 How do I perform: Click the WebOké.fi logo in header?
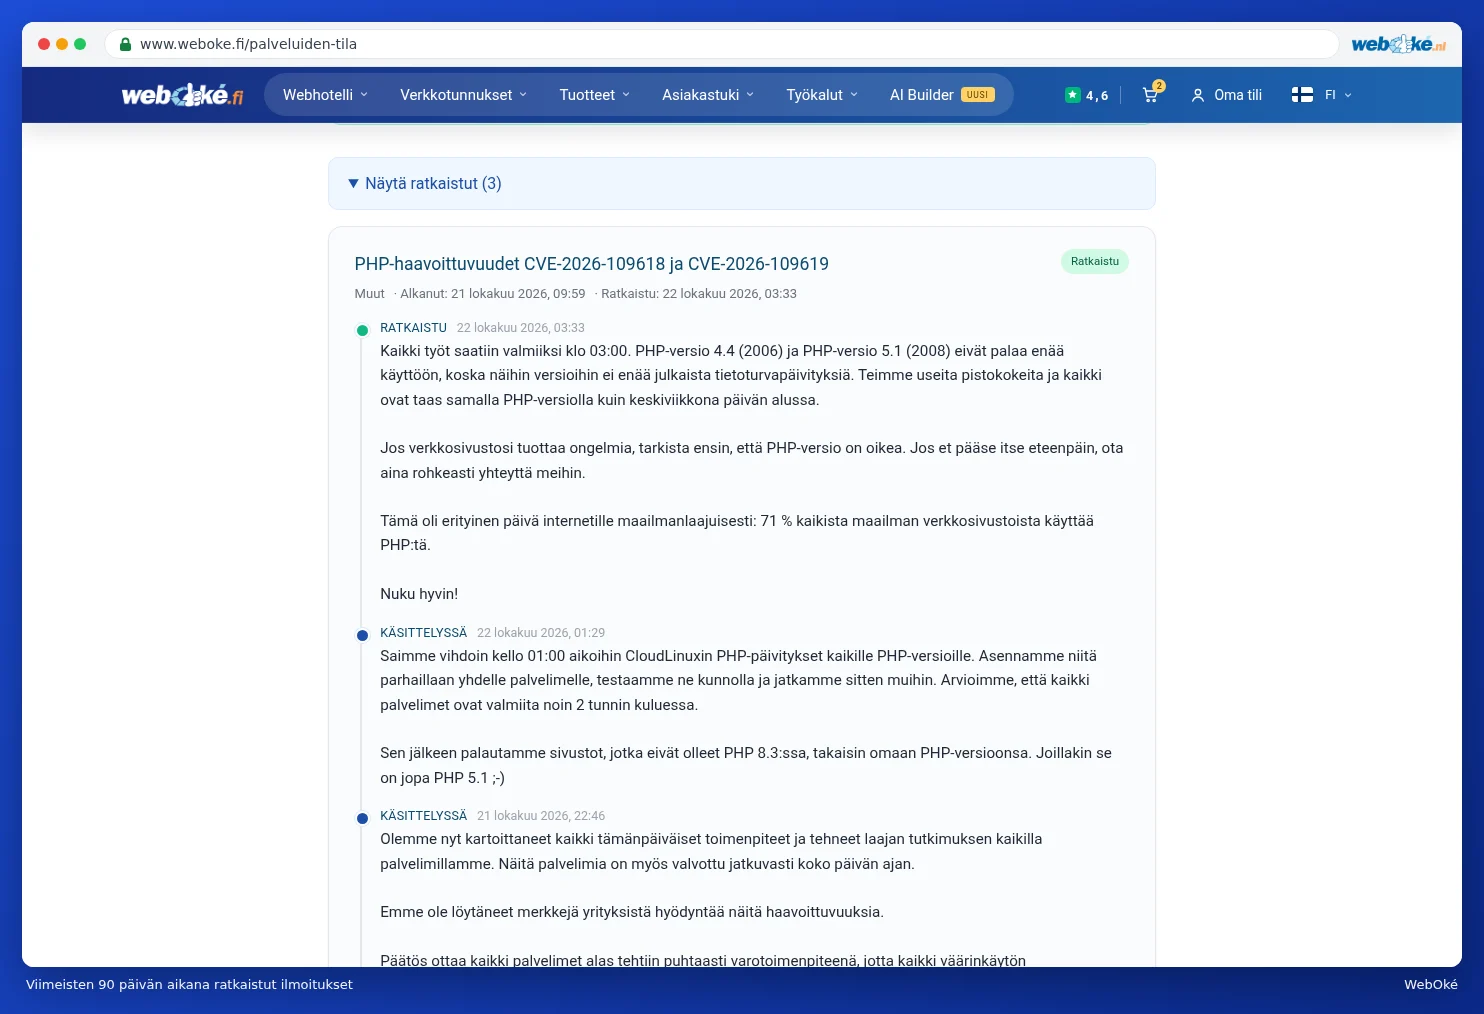pos(182,95)
